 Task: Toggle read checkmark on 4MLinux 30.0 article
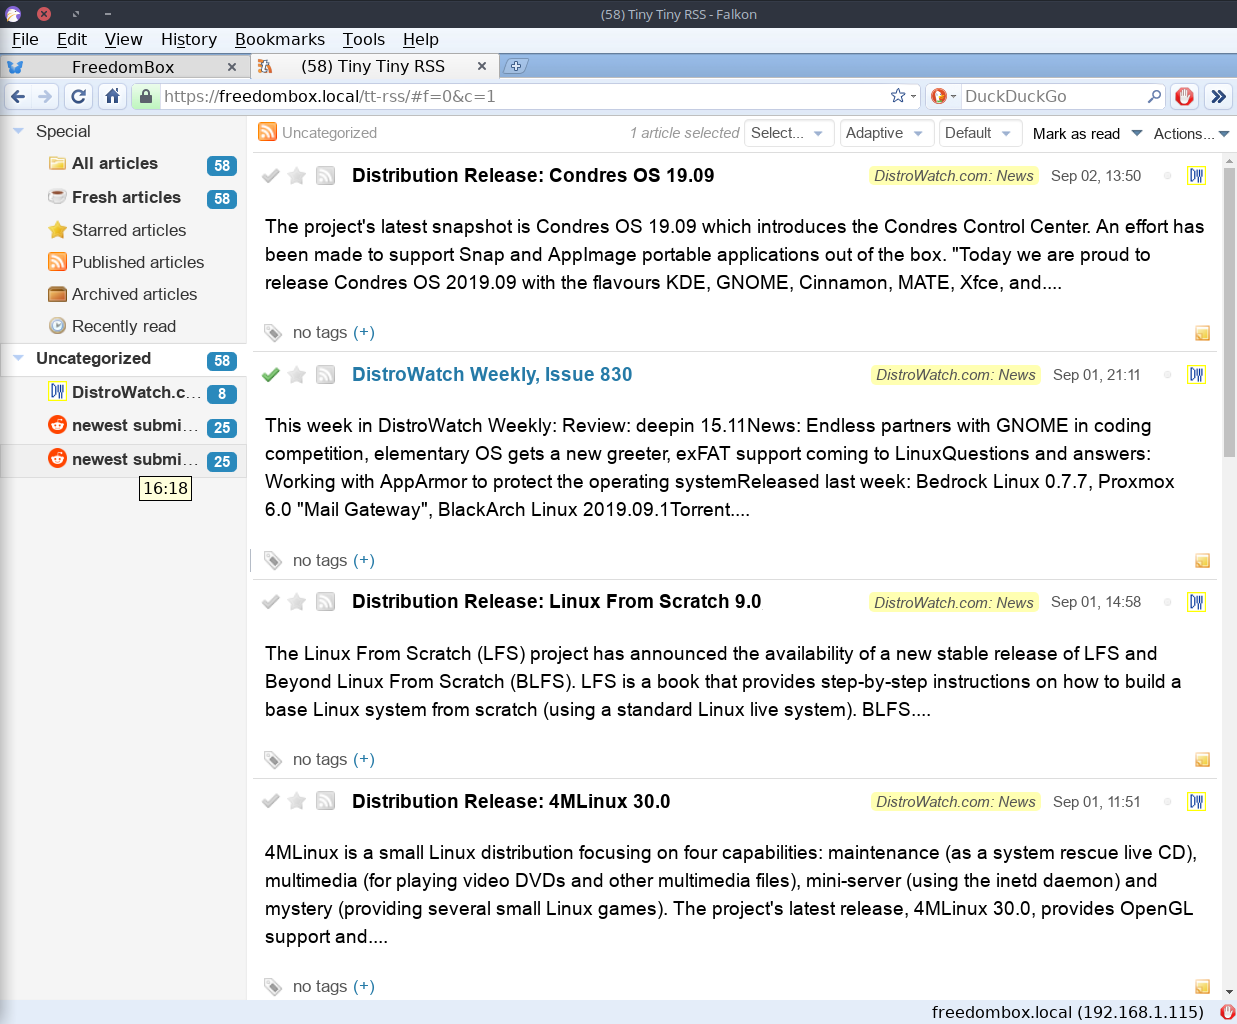coord(270,802)
